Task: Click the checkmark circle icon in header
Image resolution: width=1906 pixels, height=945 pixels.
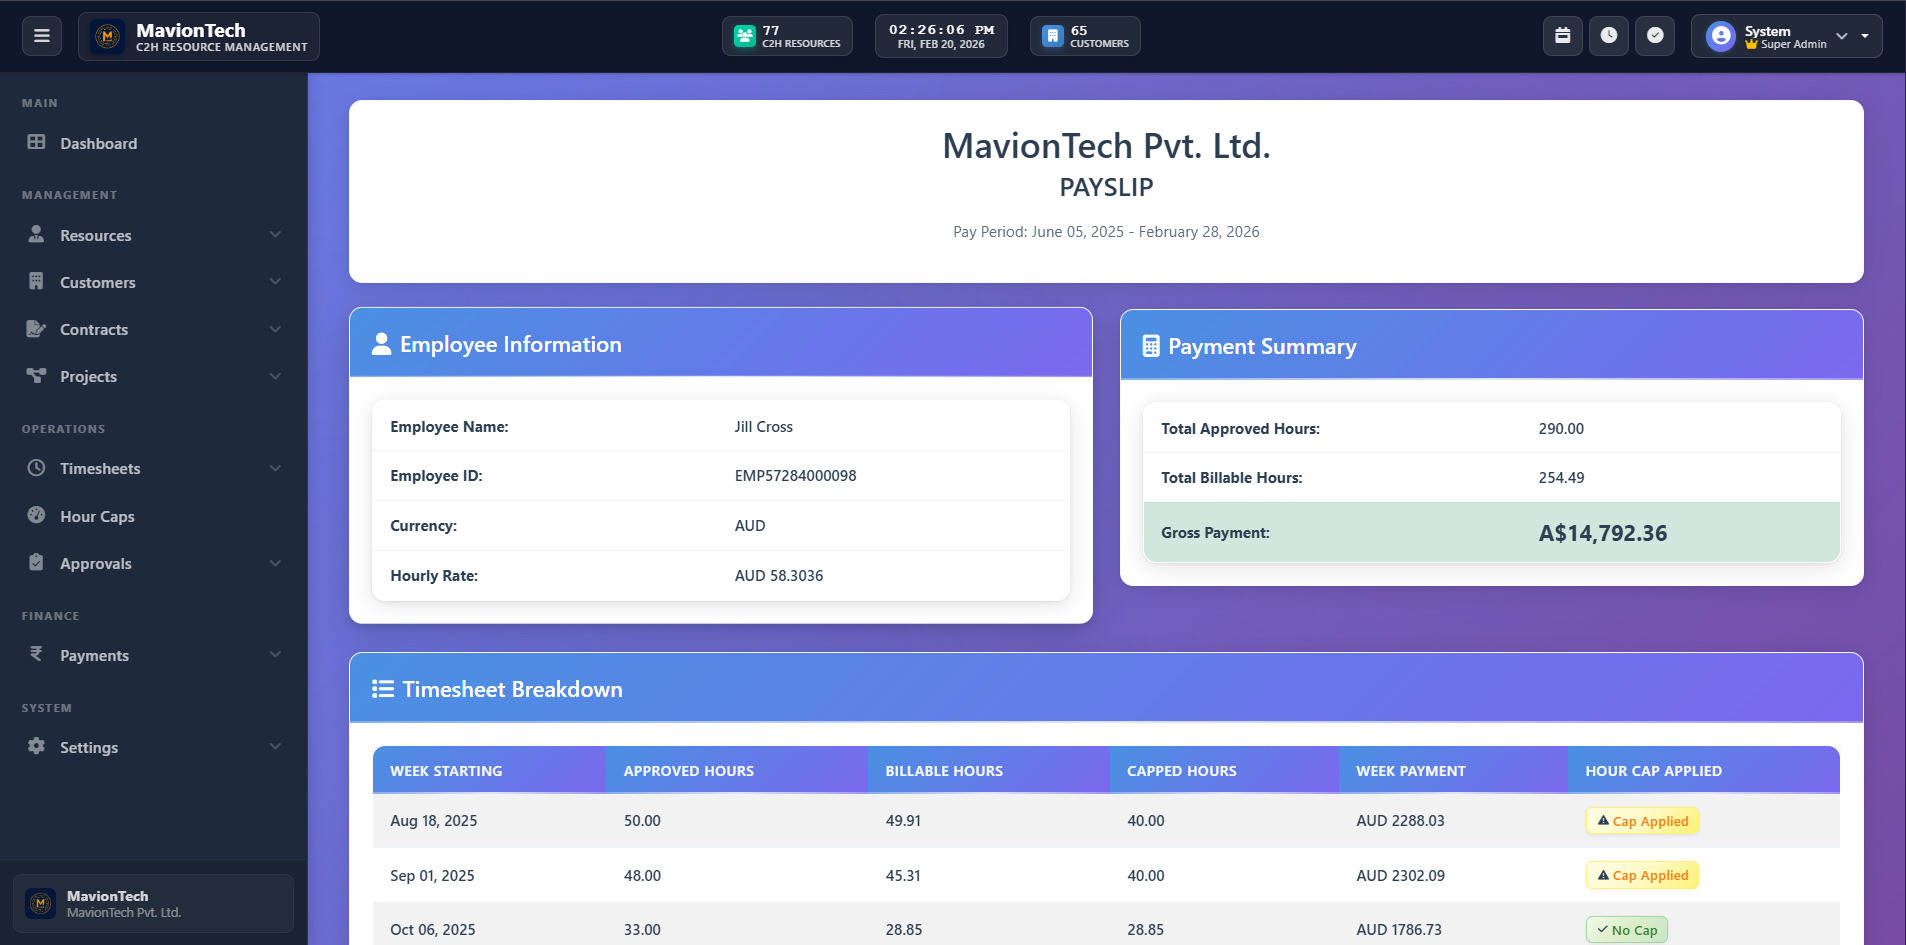Action: pyautogui.click(x=1655, y=36)
